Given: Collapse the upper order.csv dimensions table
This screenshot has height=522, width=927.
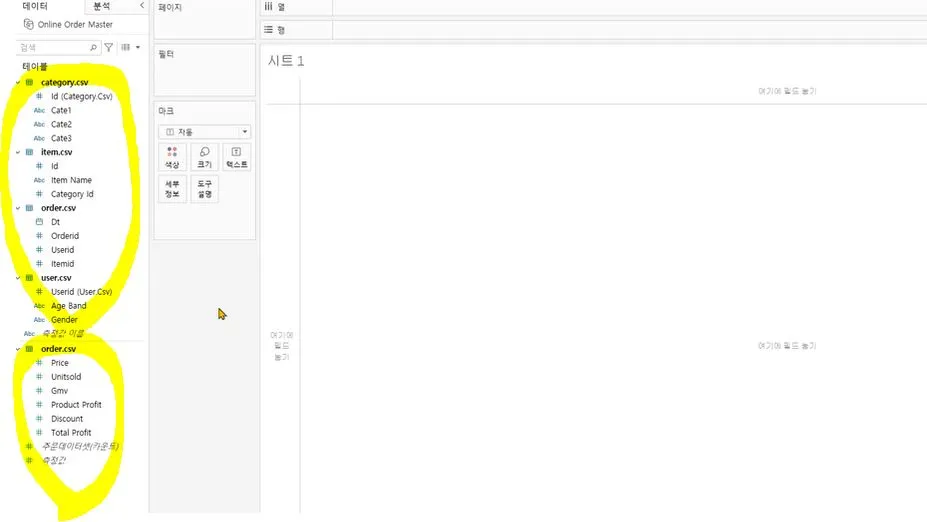Looking at the screenshot, I should click(18, 208).
